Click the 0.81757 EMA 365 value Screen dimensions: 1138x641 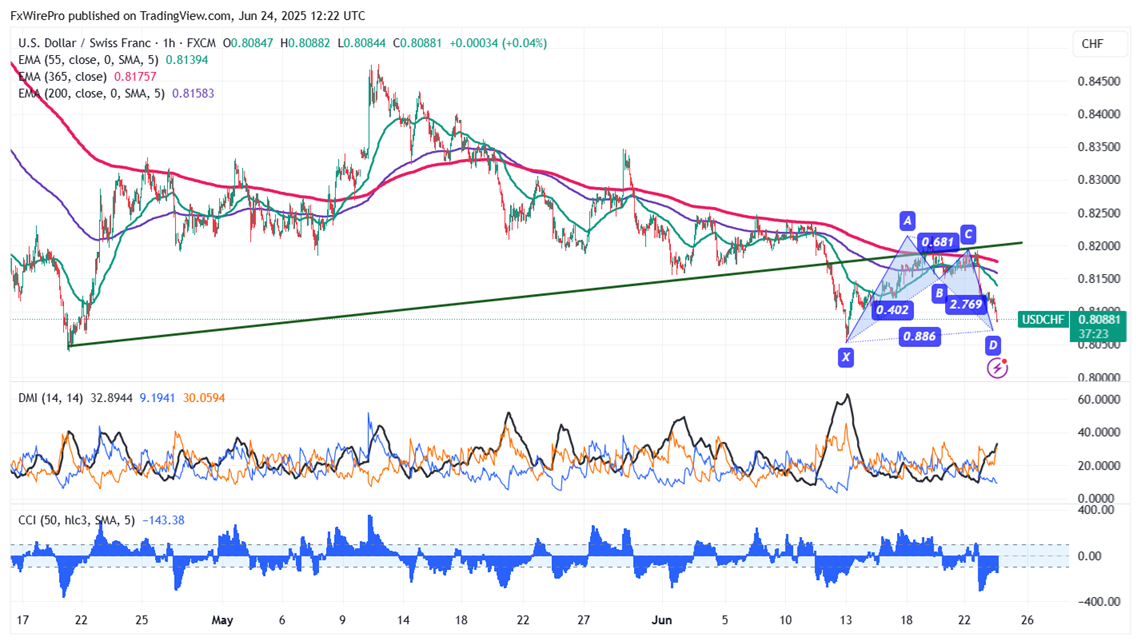point(134,76)
